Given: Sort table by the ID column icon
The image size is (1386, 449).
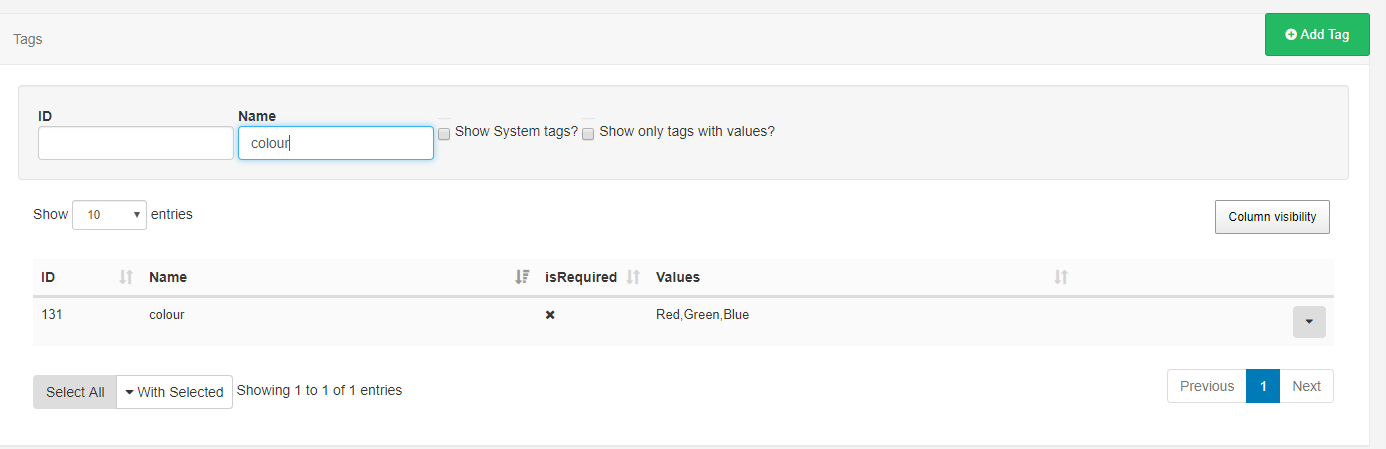Looking at the screenshot, I should (x=126, y=277).
